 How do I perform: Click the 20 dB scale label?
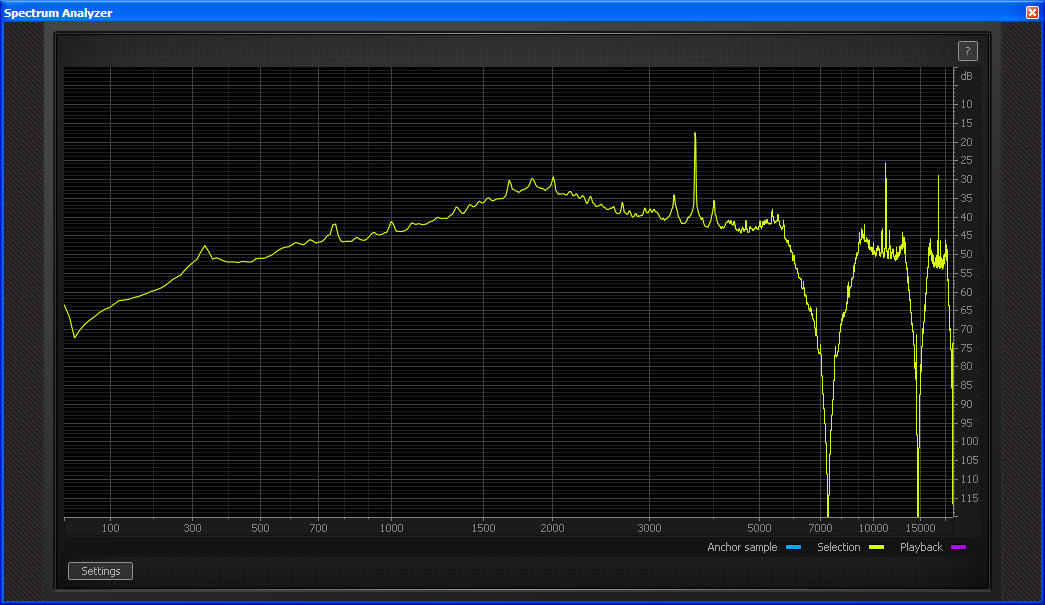[x=966, y=142]
